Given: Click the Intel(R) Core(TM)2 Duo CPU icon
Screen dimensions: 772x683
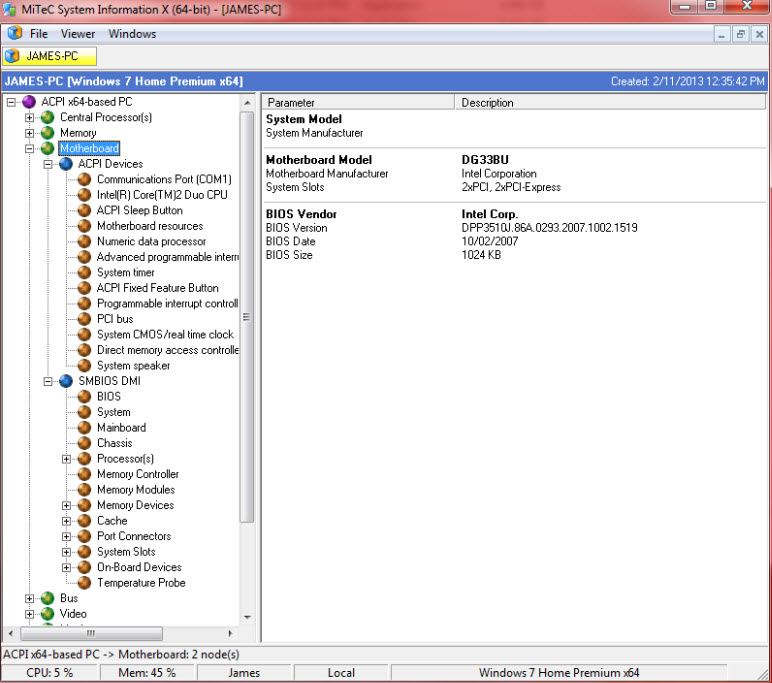Looking at the screenshot, I should click(x=85, y=195).
